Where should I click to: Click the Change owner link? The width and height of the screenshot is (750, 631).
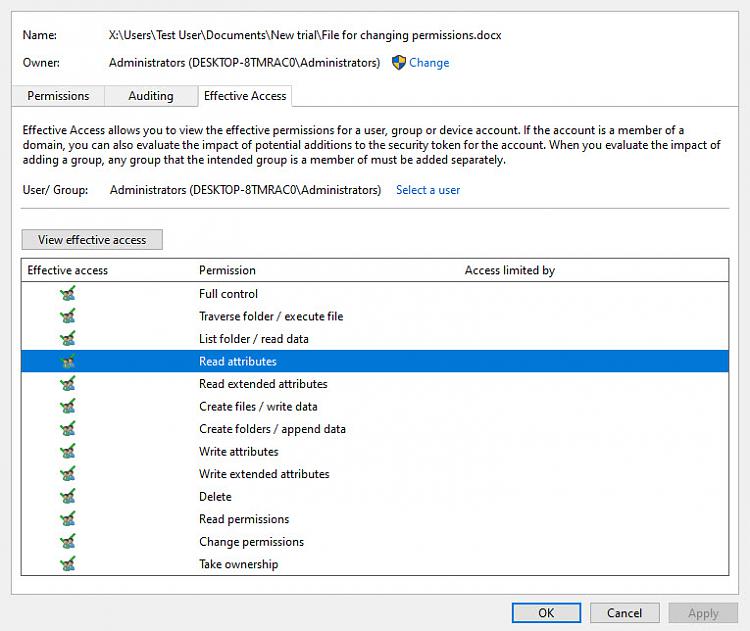pyautogui.click(x=429, y=63)
